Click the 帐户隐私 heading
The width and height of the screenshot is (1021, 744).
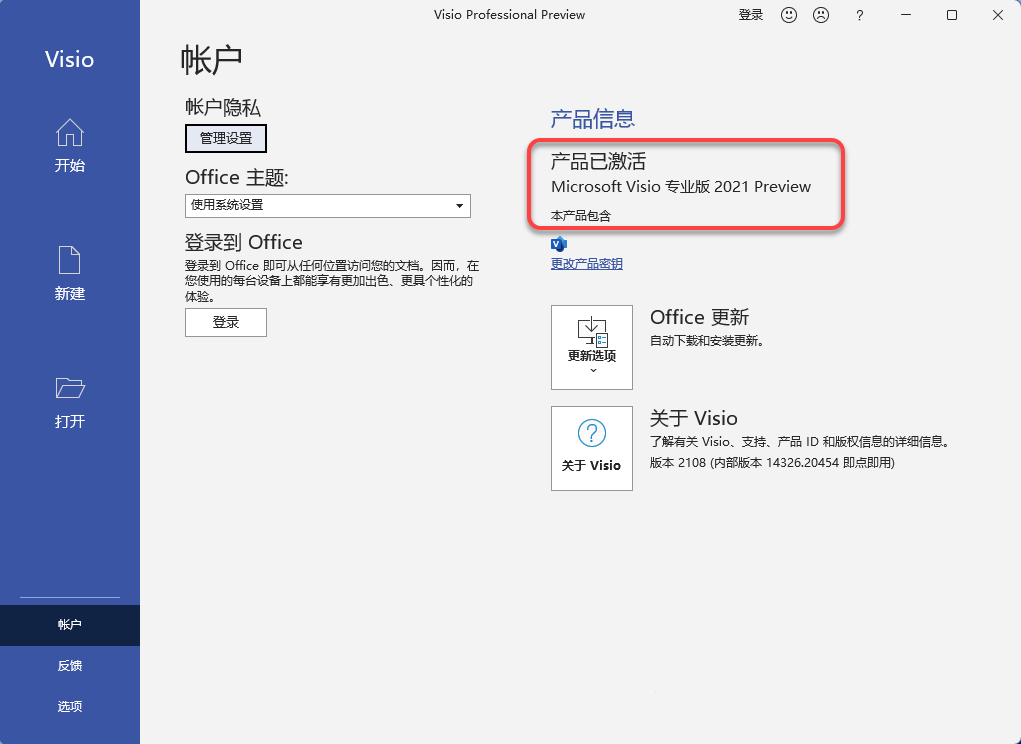(223, 107)
